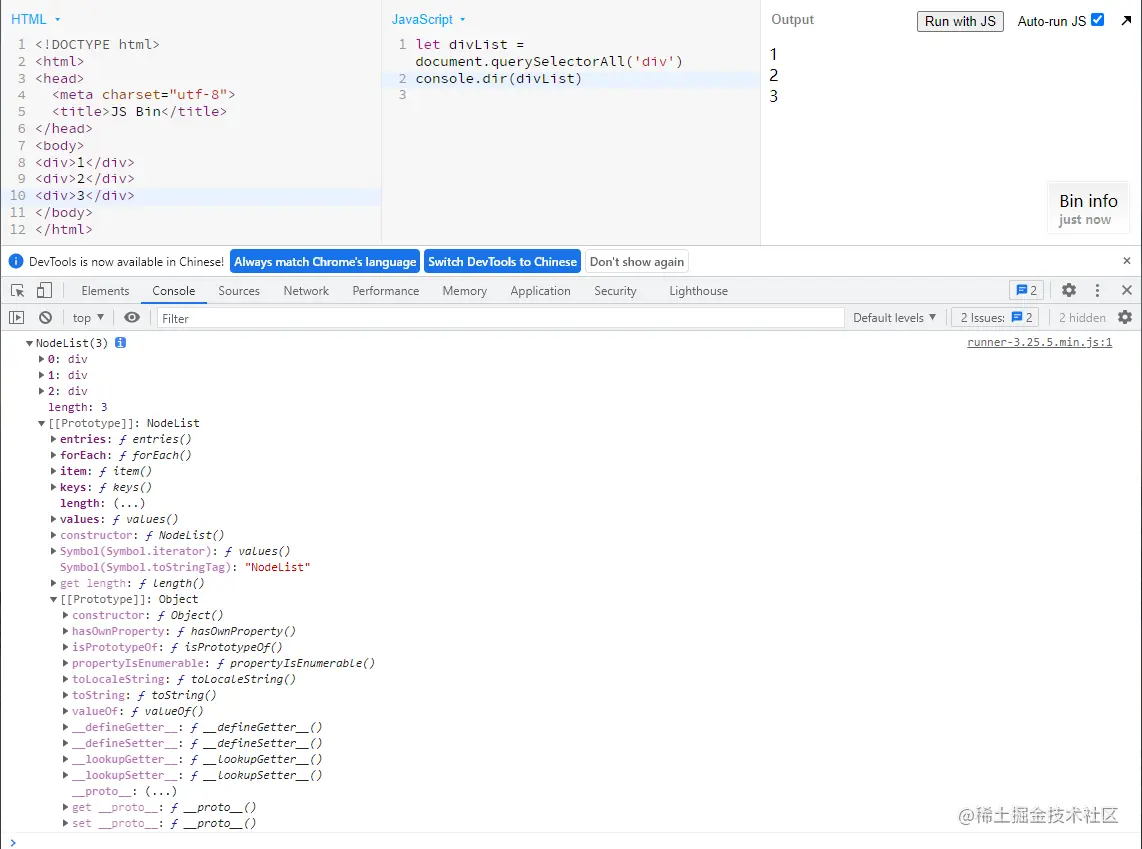Click into the console Filter field
Screen dimensions: 1142x849
500,318
